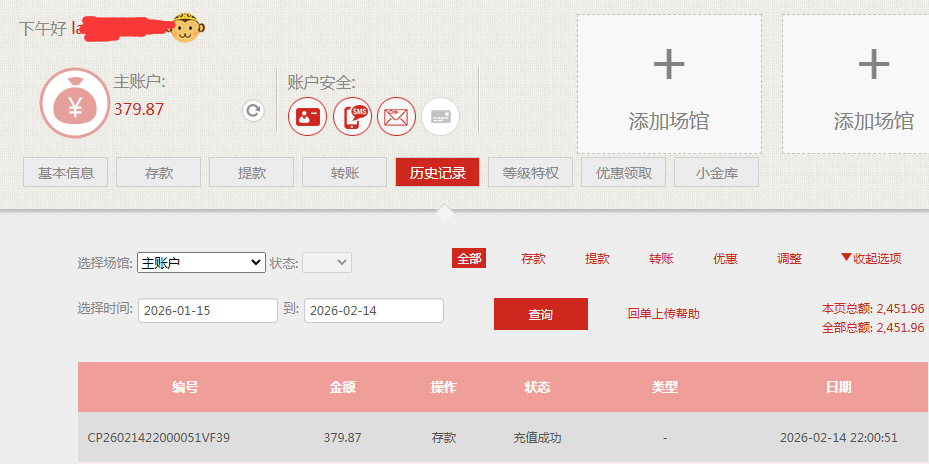Click the refresh balance icon

click(x=253, y=111)
